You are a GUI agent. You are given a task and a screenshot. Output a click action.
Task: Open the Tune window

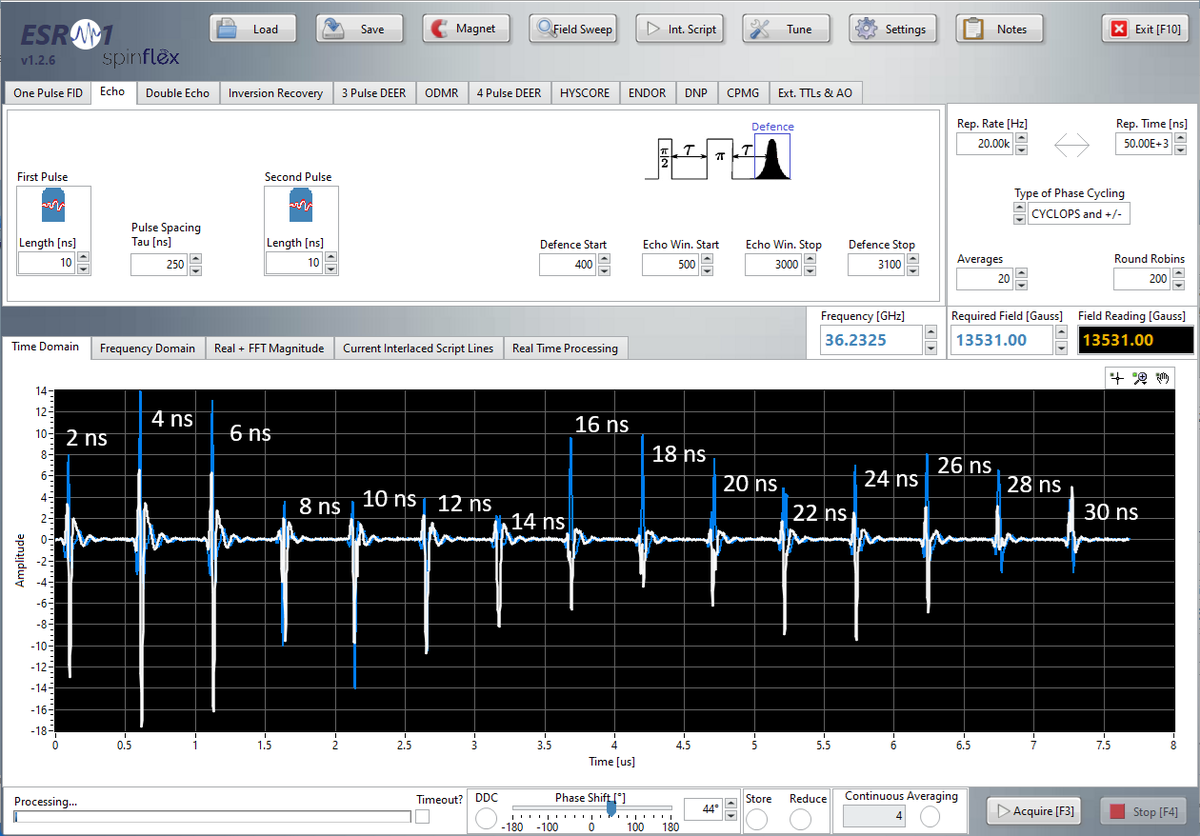787,29
